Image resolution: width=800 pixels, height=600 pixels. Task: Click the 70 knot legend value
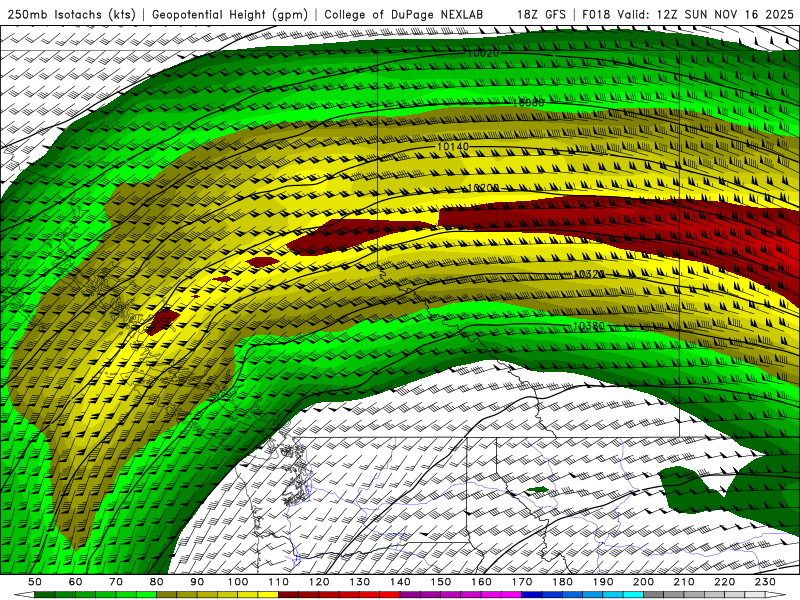(x=116, y=582)
